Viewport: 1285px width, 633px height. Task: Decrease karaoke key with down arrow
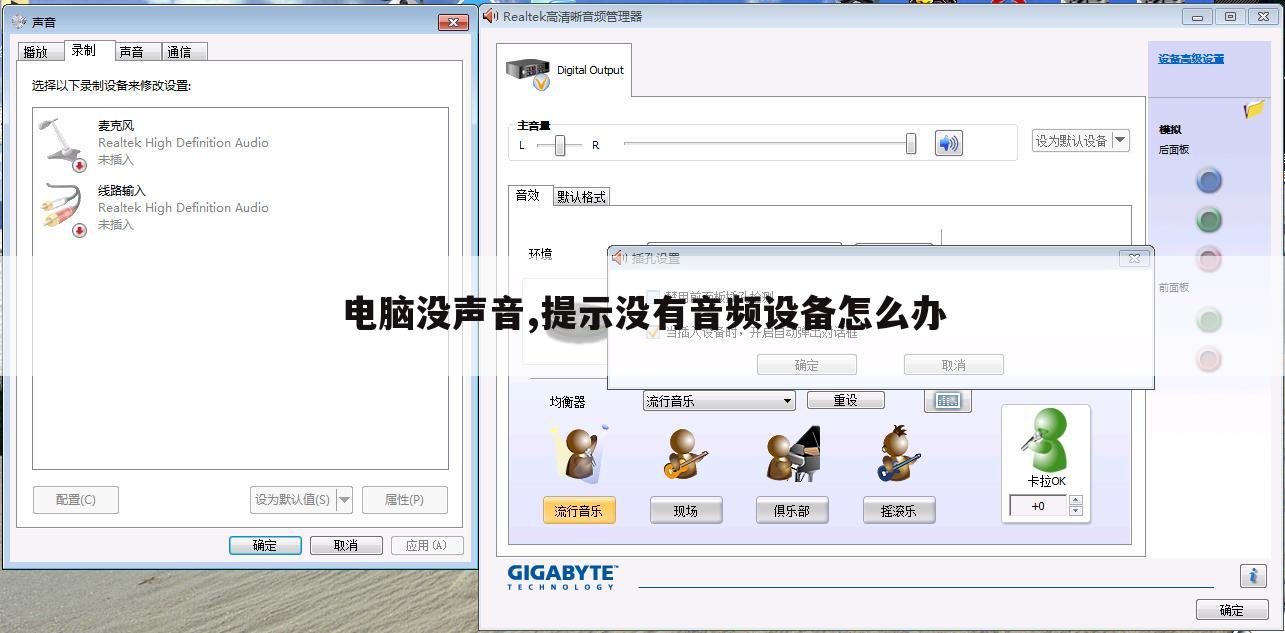pos(1076,511)
